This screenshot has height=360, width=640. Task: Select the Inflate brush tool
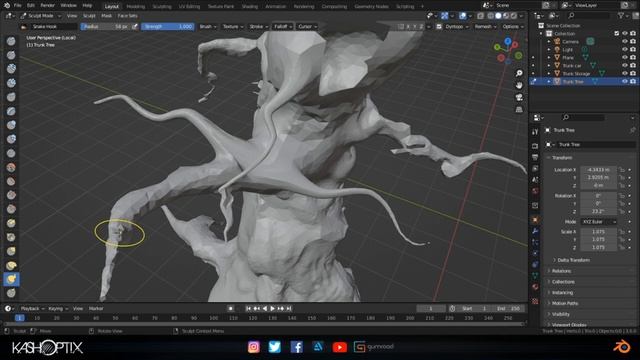click(x=11, y=125)
